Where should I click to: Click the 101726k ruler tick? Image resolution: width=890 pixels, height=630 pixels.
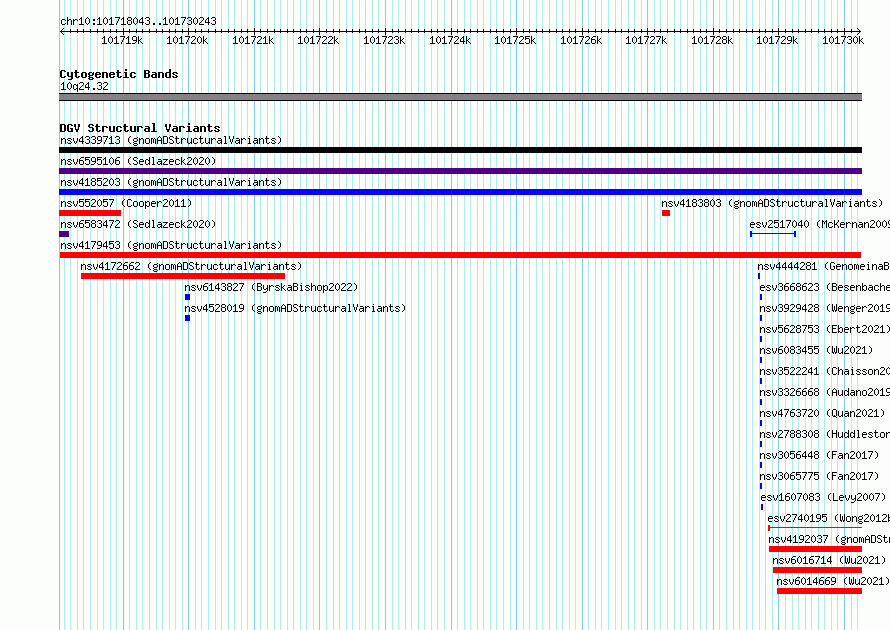click(581, 40)
